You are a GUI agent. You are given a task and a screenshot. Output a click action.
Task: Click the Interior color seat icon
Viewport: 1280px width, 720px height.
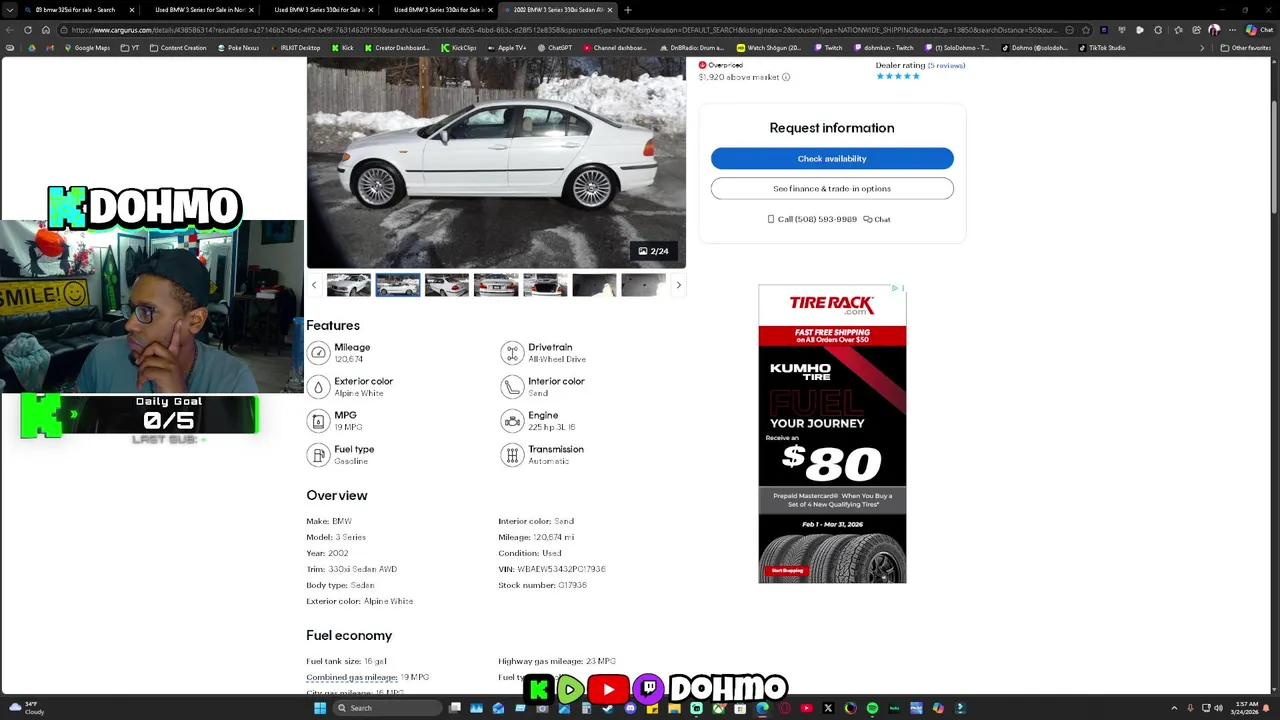tap(512, 386)
